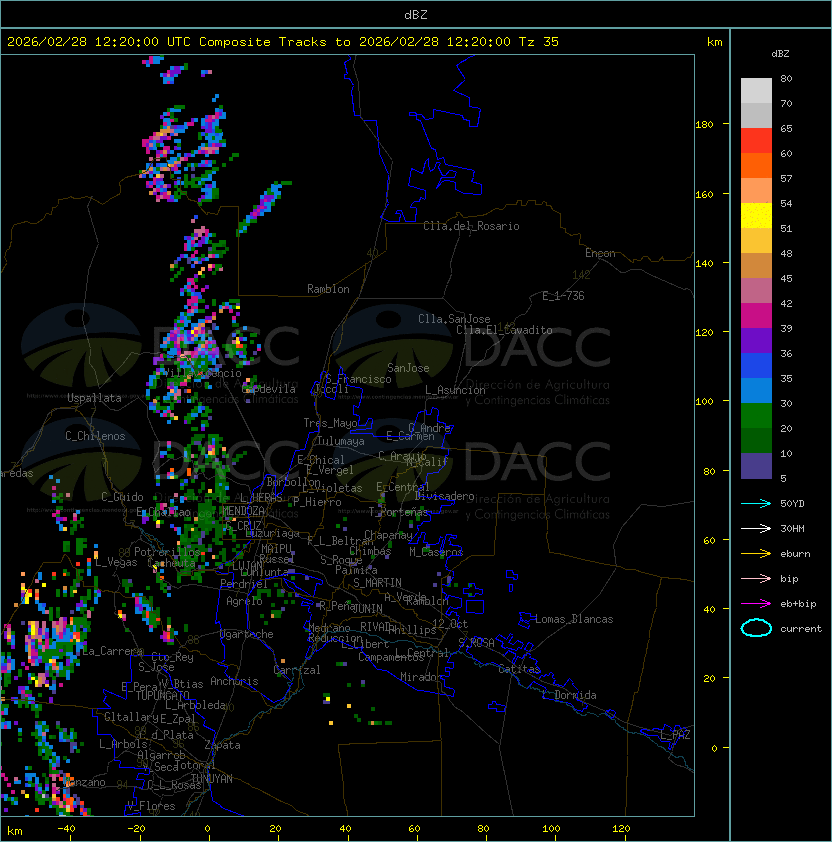Click the 'Clla.del_Rosario' map label

(471, 226)
